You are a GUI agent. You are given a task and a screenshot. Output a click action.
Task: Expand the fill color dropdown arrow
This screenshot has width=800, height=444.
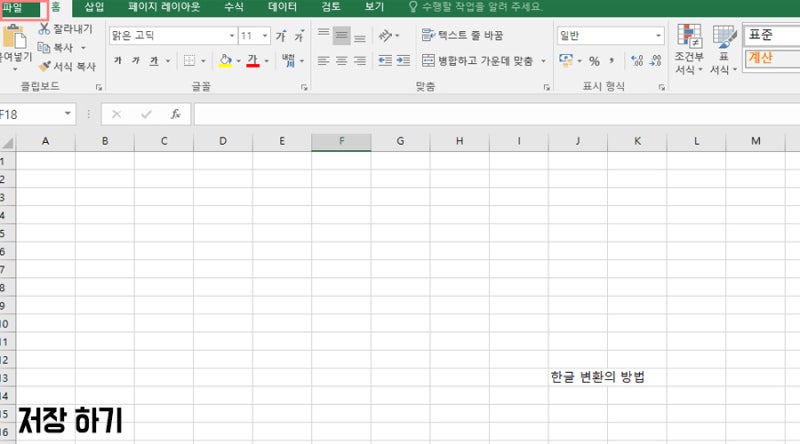238,61
